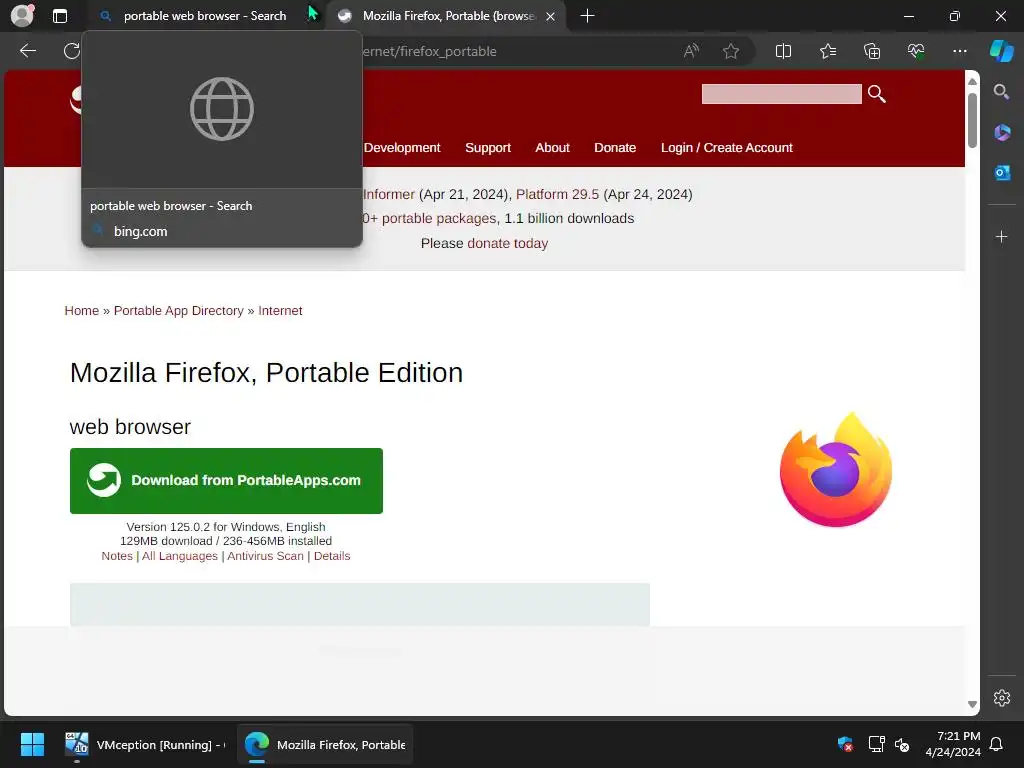Open the Antivirus Scan link

click(x=265, y=556)
